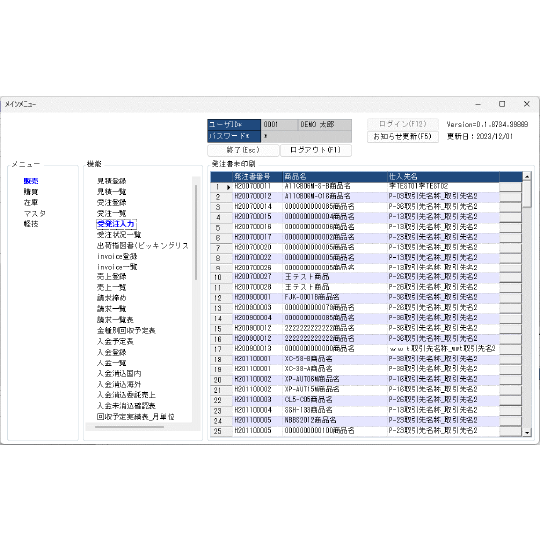Click the 終了(Esc) button
This screenshot has height=541, width=541.
click(243, 150)
